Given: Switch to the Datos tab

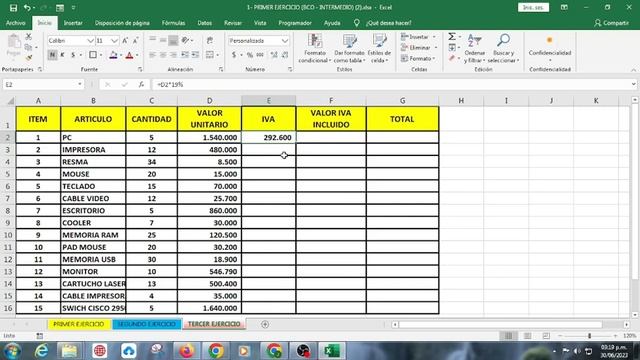Looking at the screenshot, I should tap(204, 23).
